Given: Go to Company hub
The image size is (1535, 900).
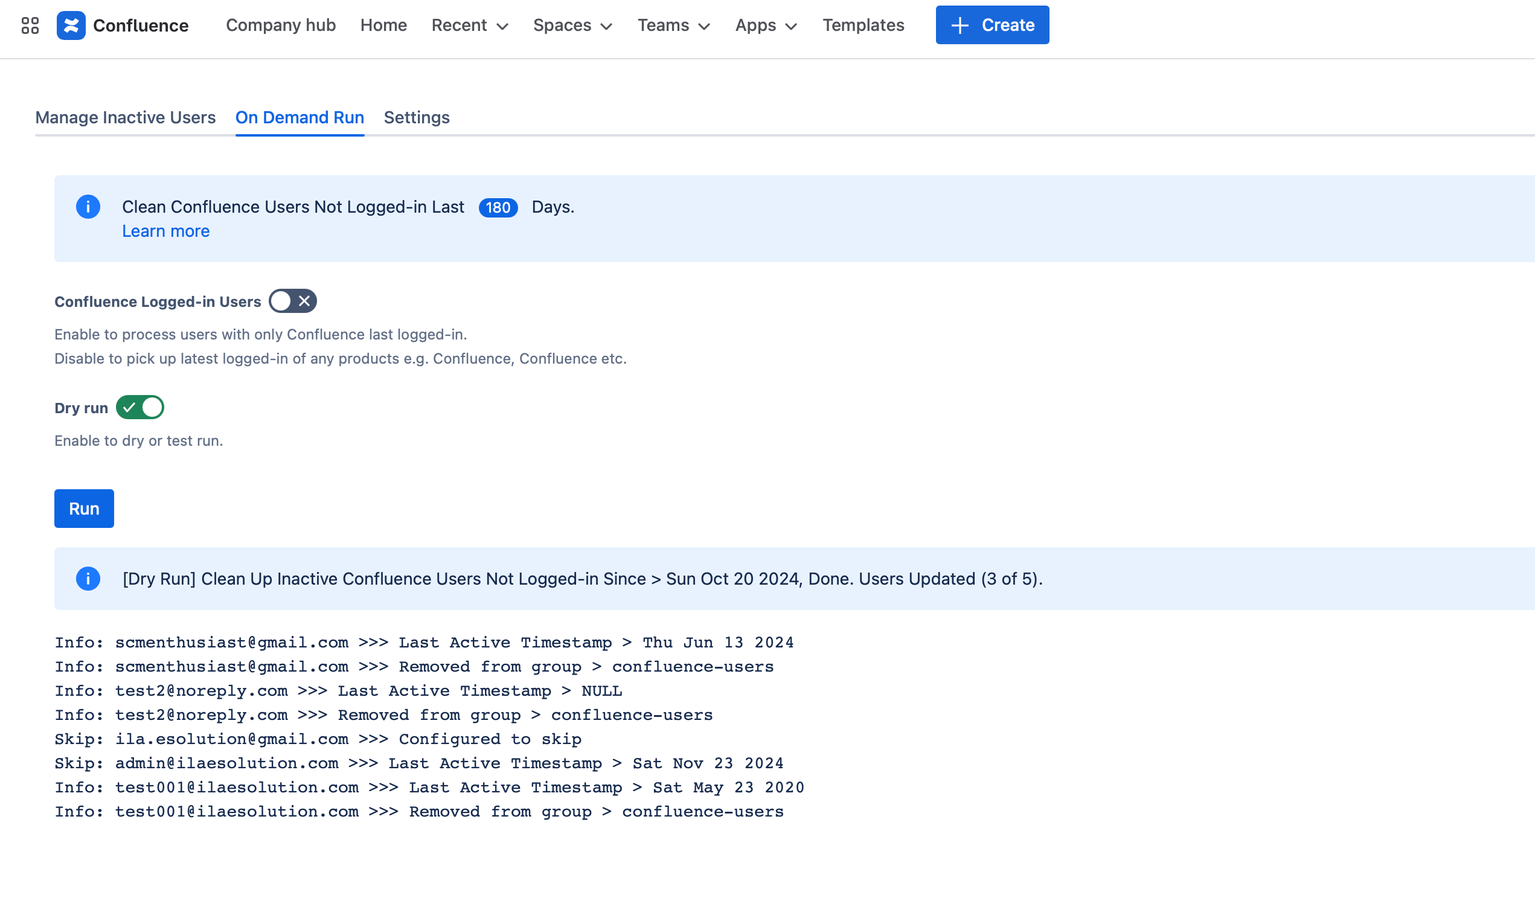Looking at the screenshot, I should point(281,25).
